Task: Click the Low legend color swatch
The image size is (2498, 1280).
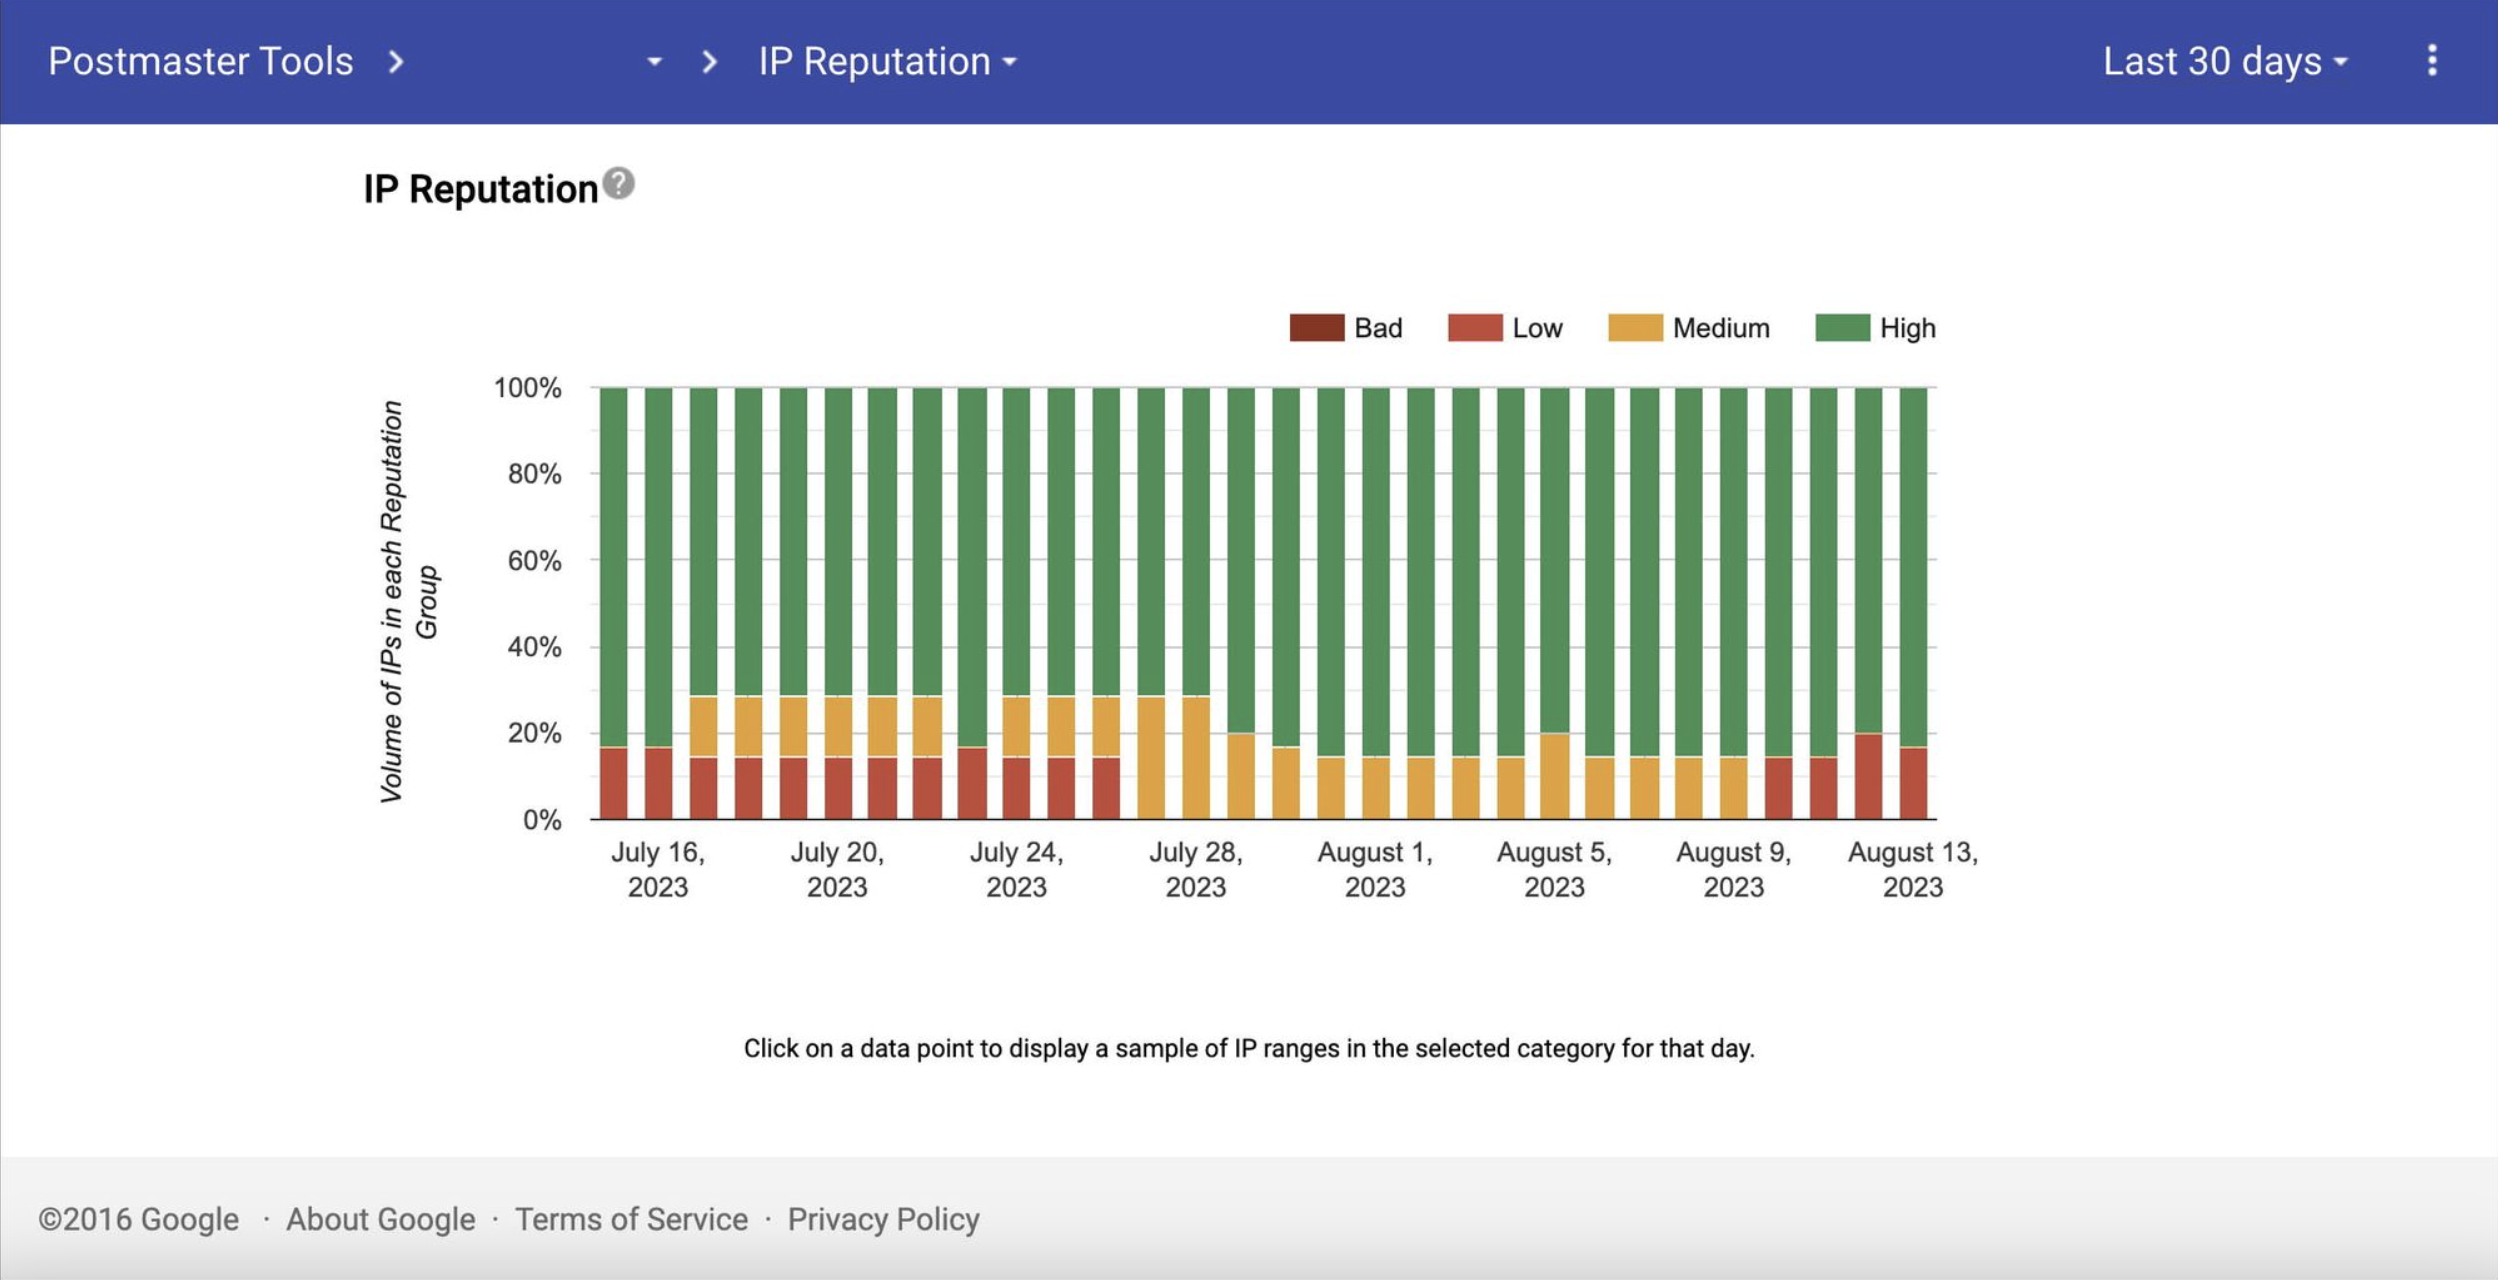Action: (x=1475, y=328)
